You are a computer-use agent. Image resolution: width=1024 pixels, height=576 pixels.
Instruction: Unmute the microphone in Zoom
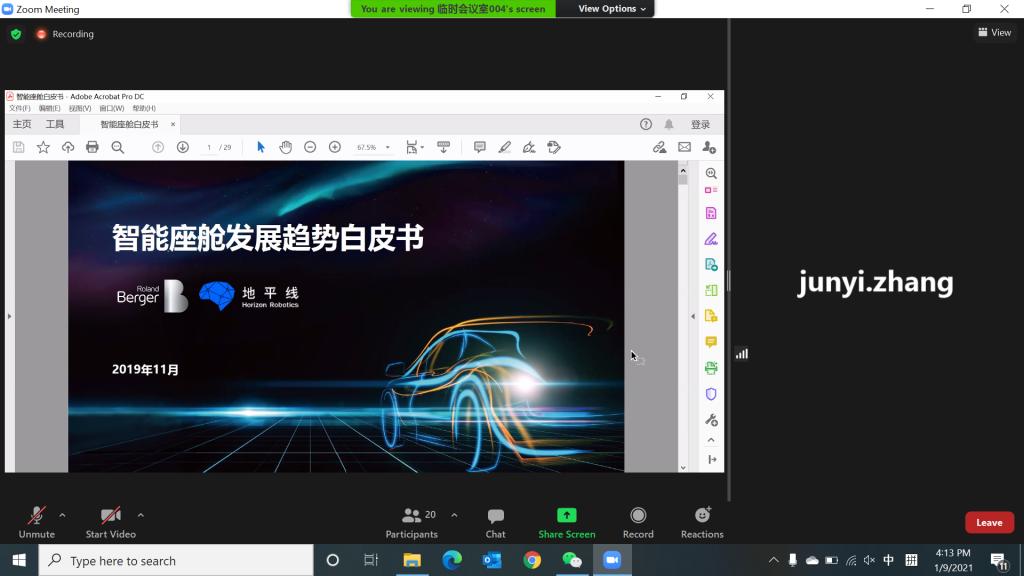point(36,521)
